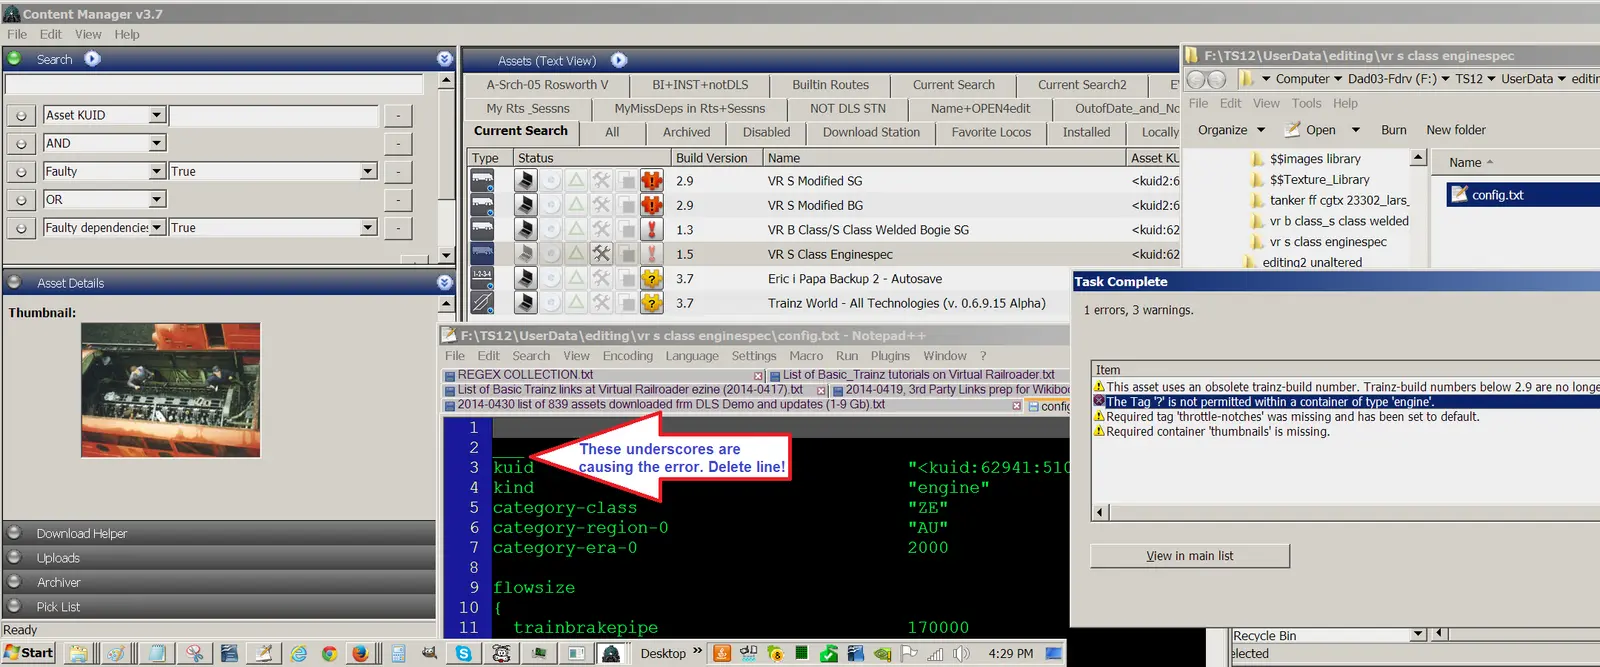The height and width of the screenshot is (667, 1600).
Task: Toggle the round button beside Faulty dependencies filter
Action: click(x=21, y=228)
